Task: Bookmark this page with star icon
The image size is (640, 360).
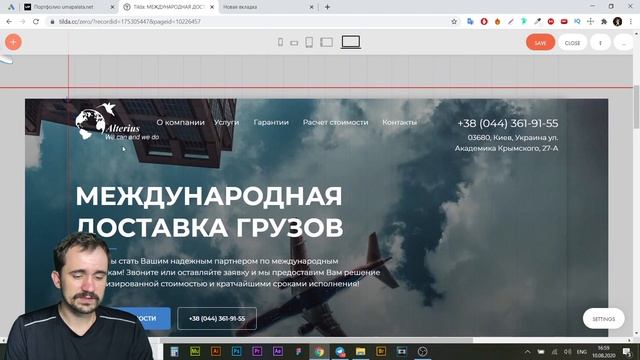Action: (x=454, y=22)
